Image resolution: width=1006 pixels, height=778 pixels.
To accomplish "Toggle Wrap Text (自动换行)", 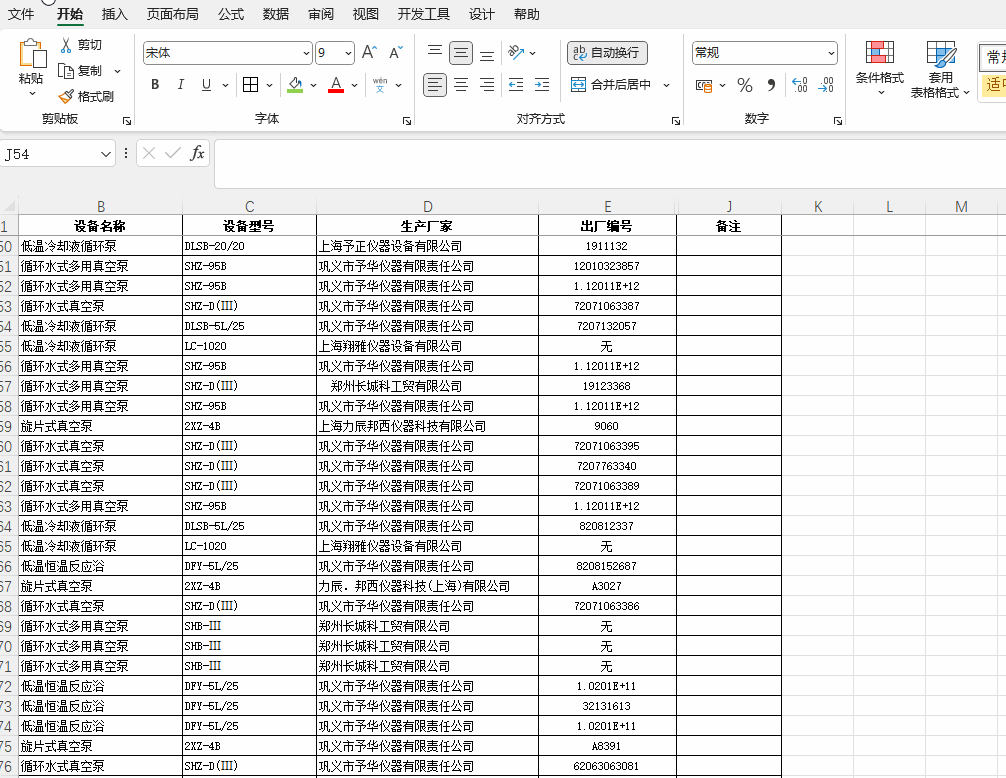I will coord(607,53).
